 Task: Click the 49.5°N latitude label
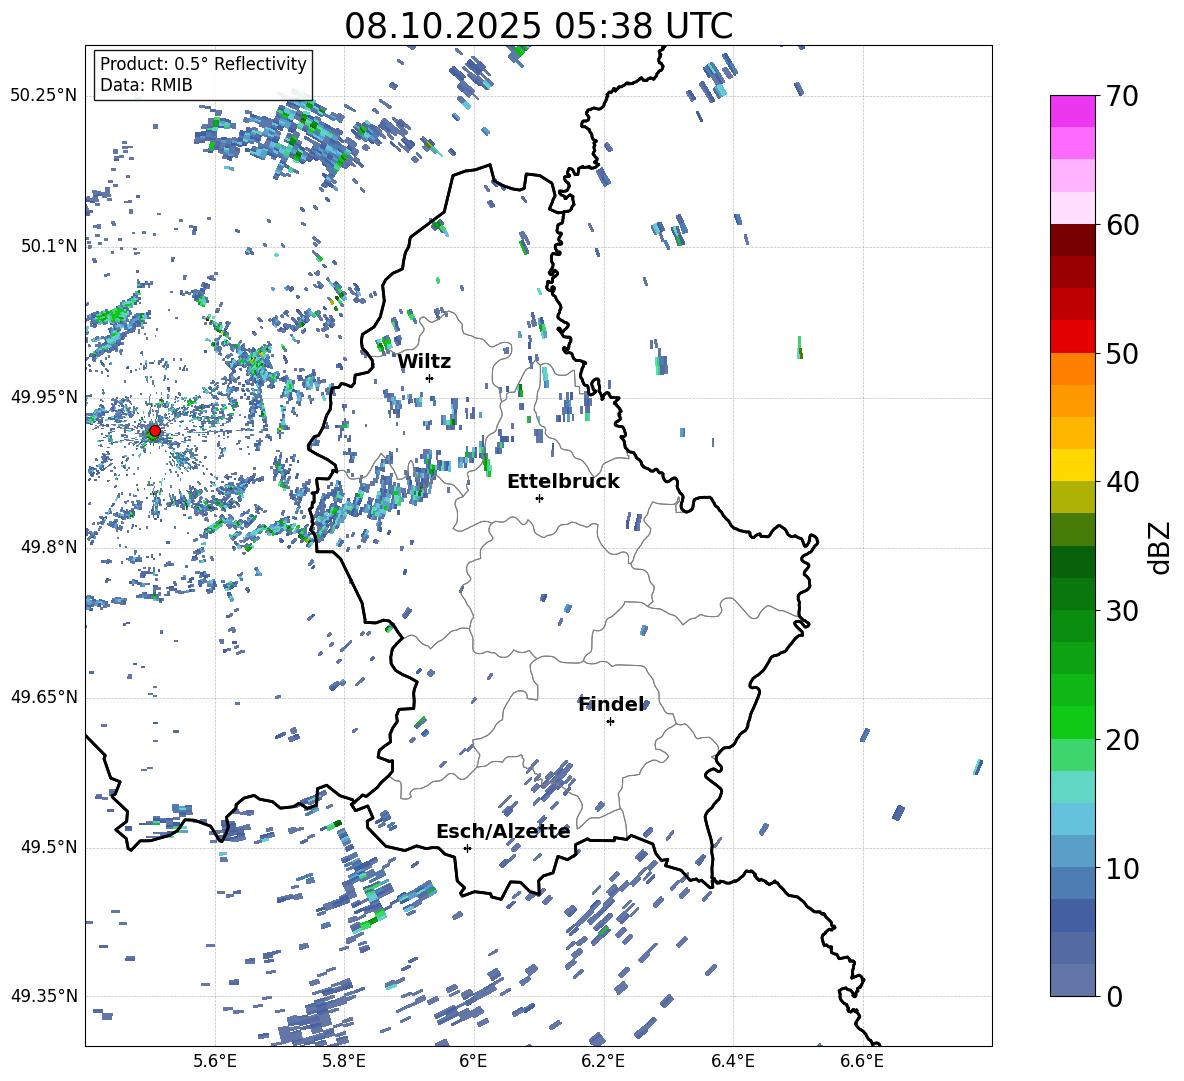click(50, 847)
